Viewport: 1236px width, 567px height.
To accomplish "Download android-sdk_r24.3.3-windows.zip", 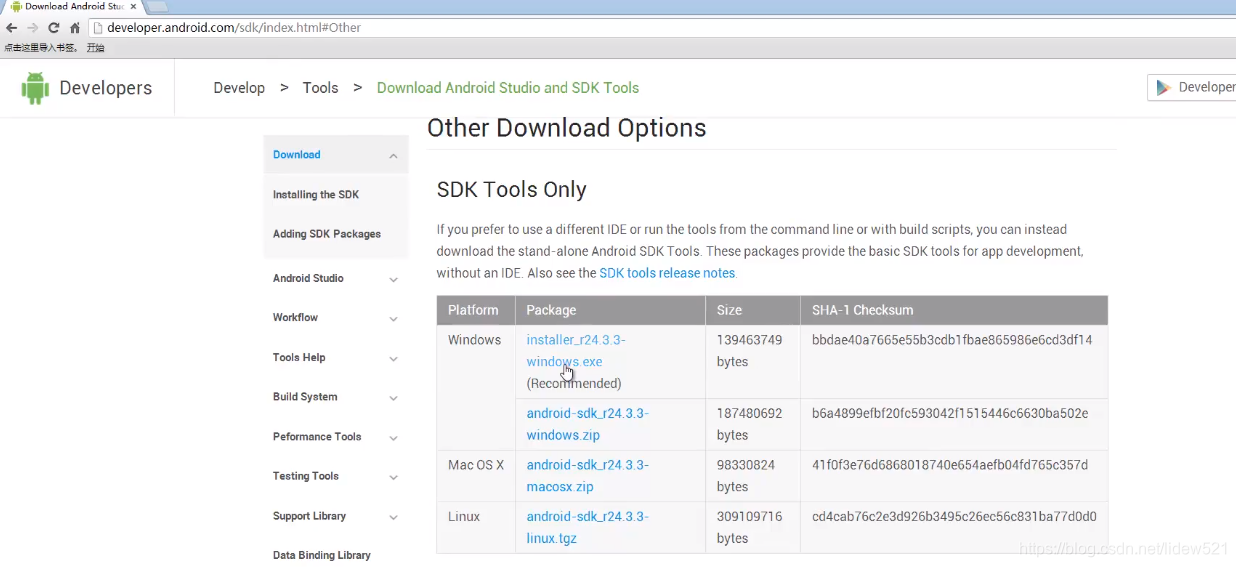I will click(x=588, y=424).
